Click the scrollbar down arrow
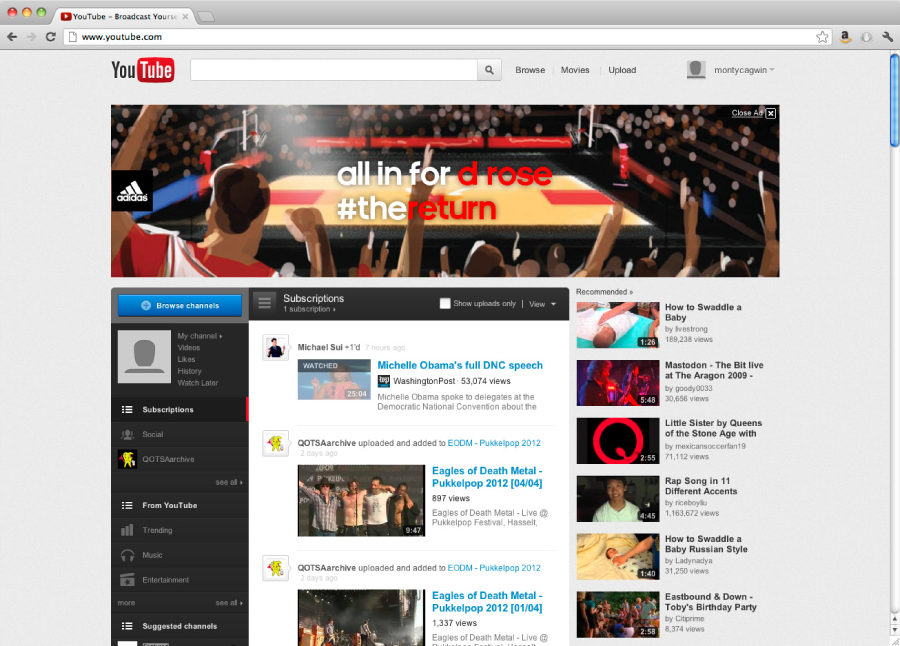Image resolution: width=900 pixels, height=646 pixels. coord(895,630)
